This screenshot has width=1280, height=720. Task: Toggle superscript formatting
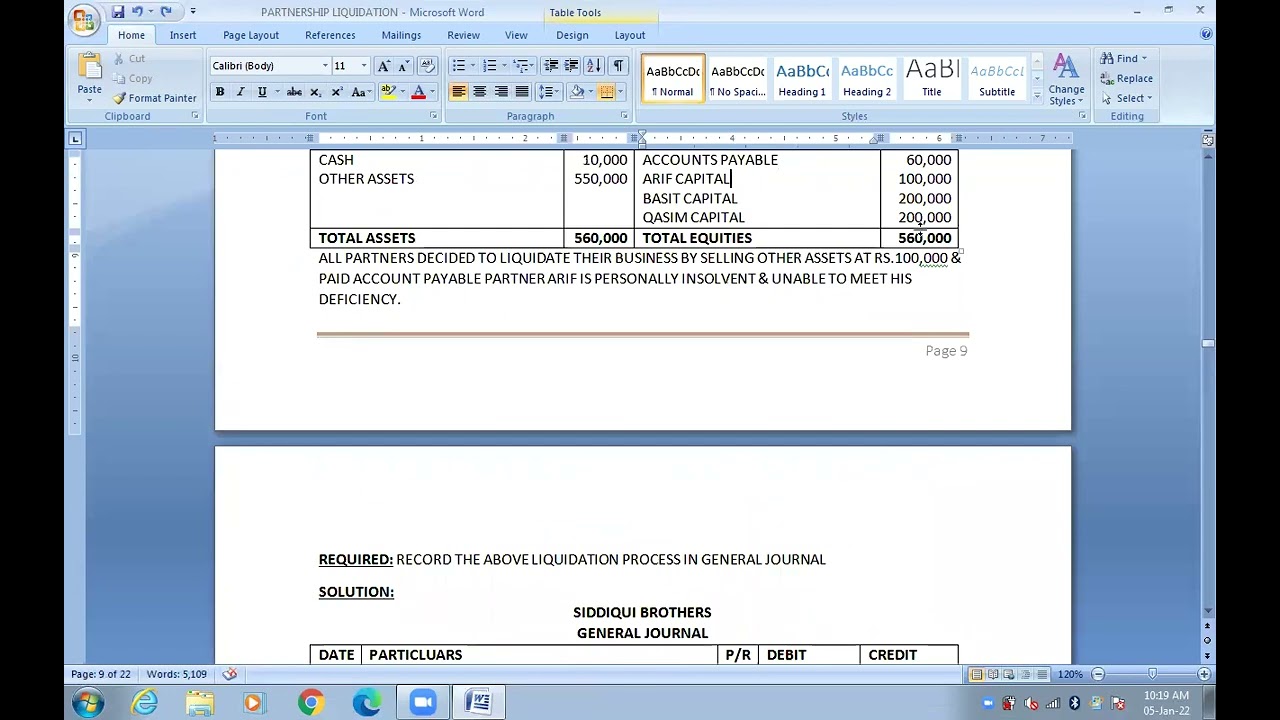[336, 92]
